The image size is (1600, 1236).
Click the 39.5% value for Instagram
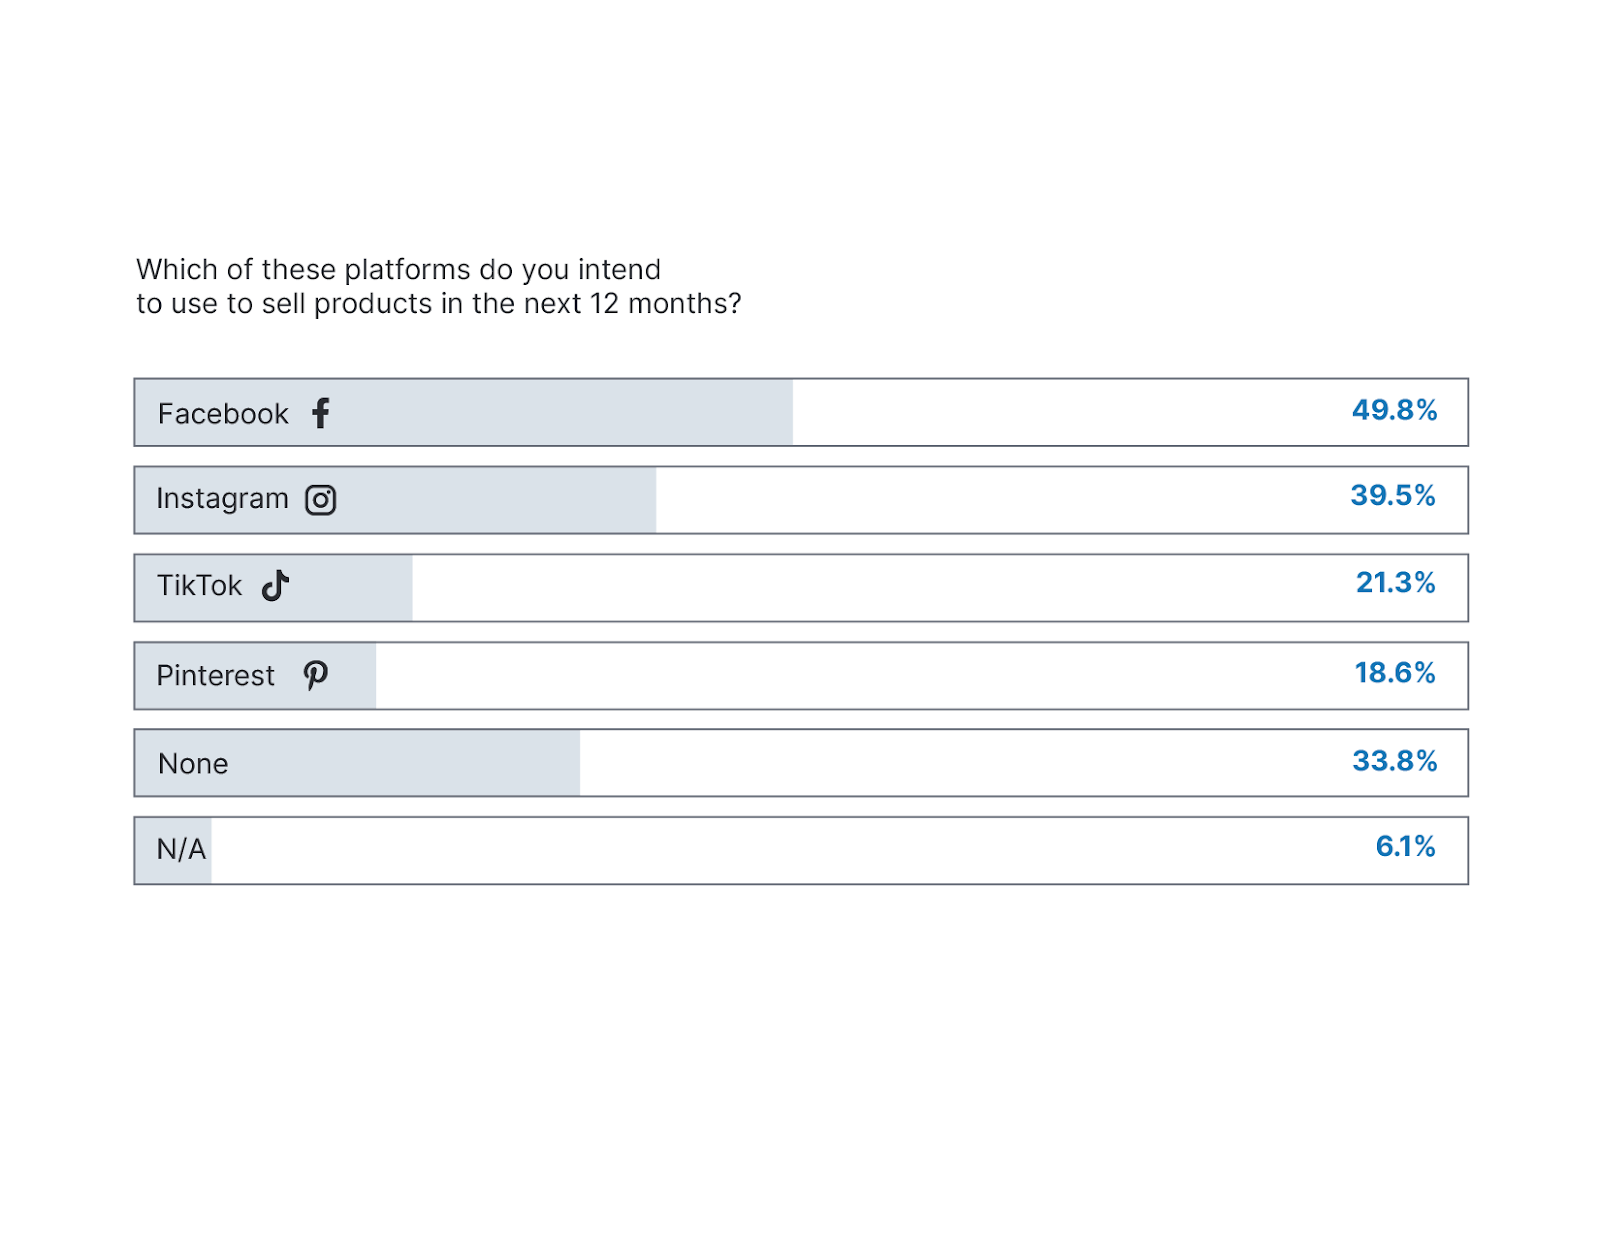pos(1392,495)
